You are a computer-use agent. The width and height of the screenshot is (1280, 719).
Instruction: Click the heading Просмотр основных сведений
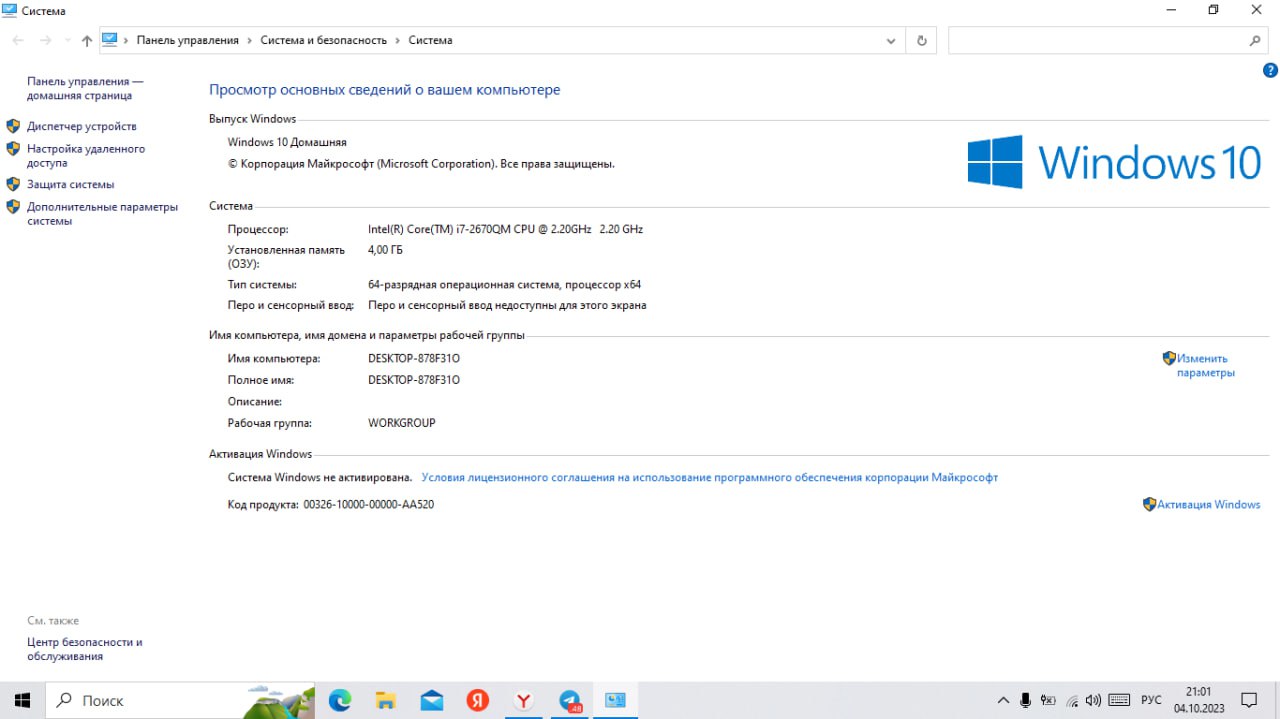pos(384,90)
